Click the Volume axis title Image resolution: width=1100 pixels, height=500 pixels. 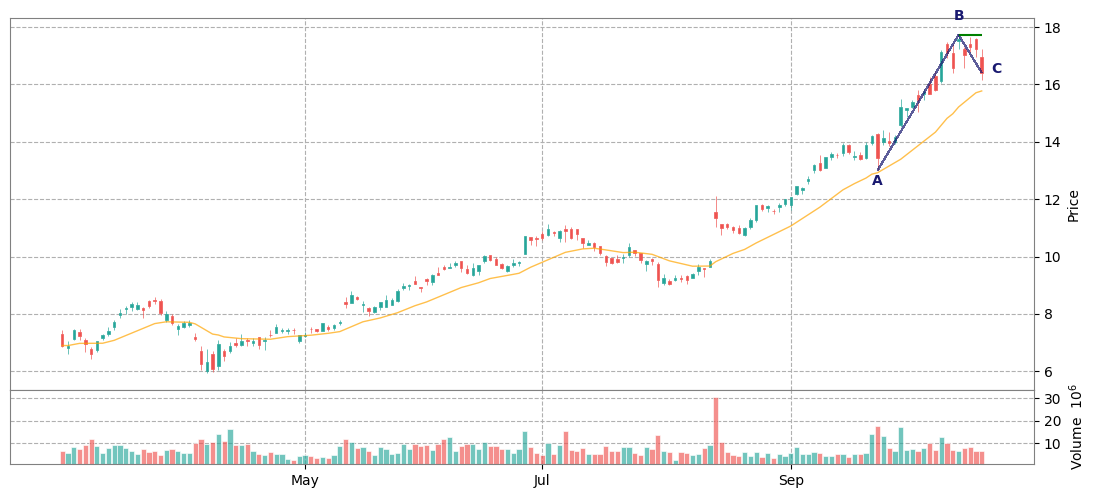tap(1076, 427)
